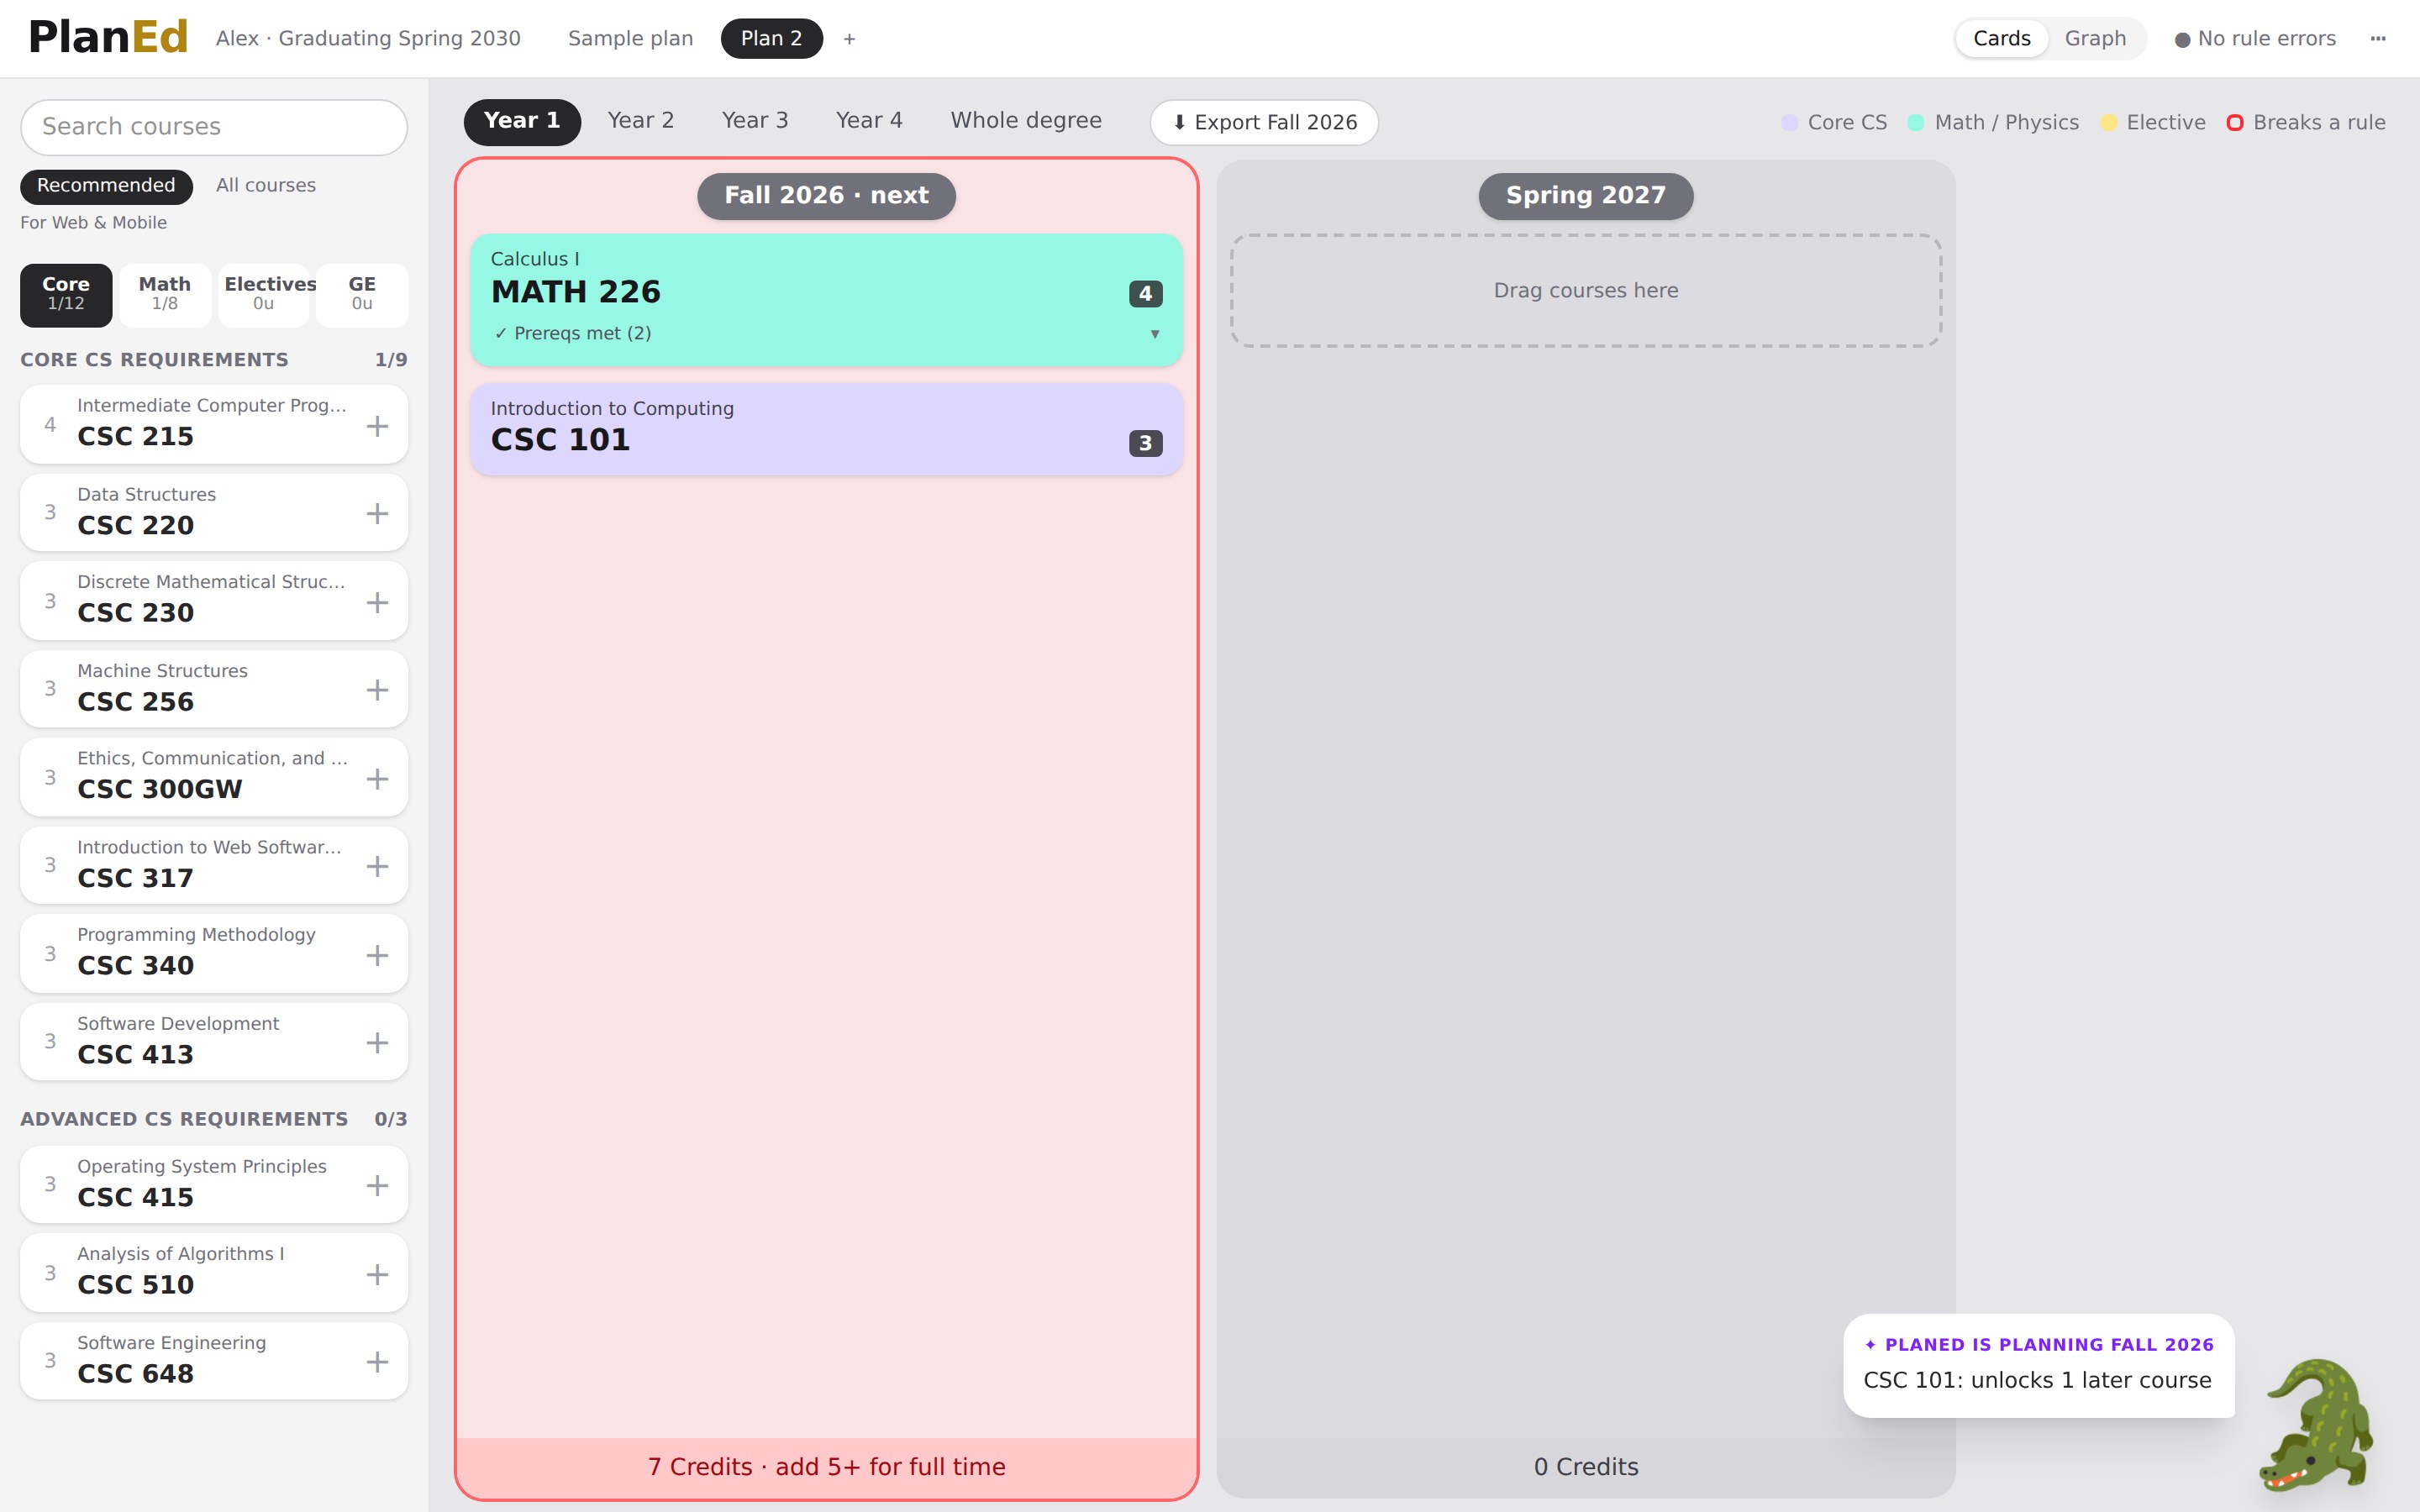Screen dimensions: 2420x1512
Task: Click plus icon for CSC 415
Action: [377, 1186]
